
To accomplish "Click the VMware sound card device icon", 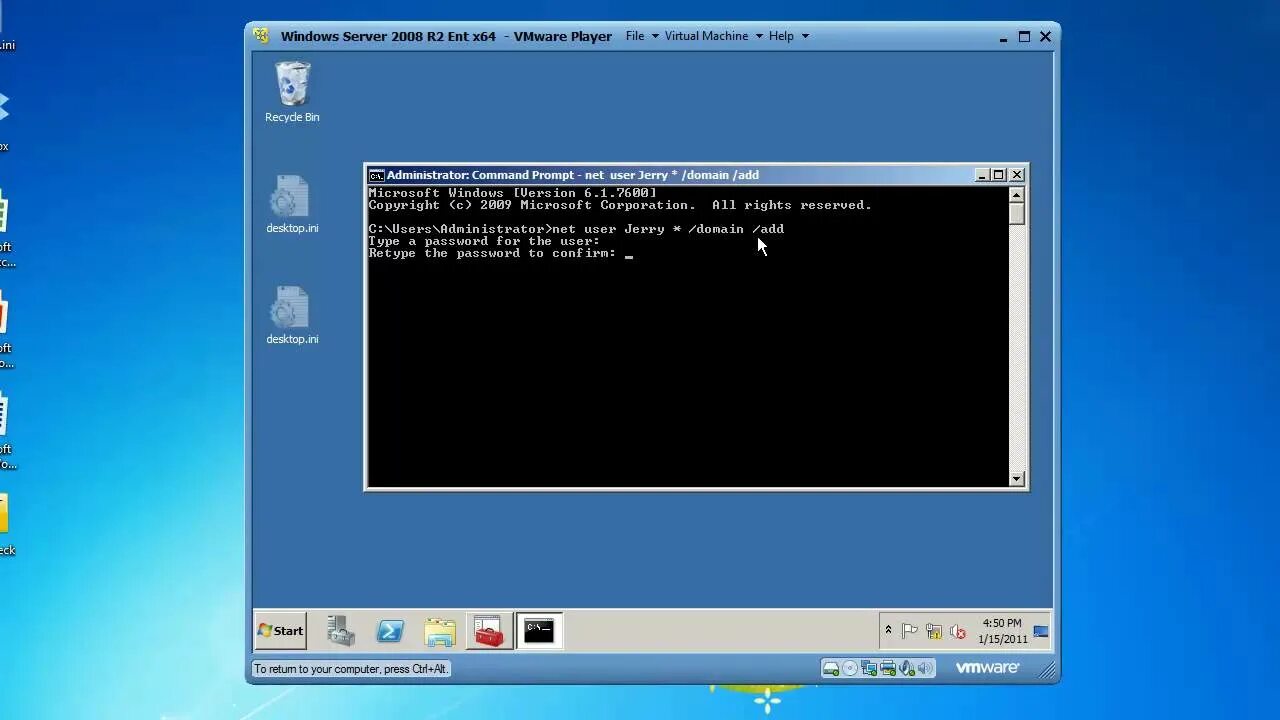I will coord(907,668).
